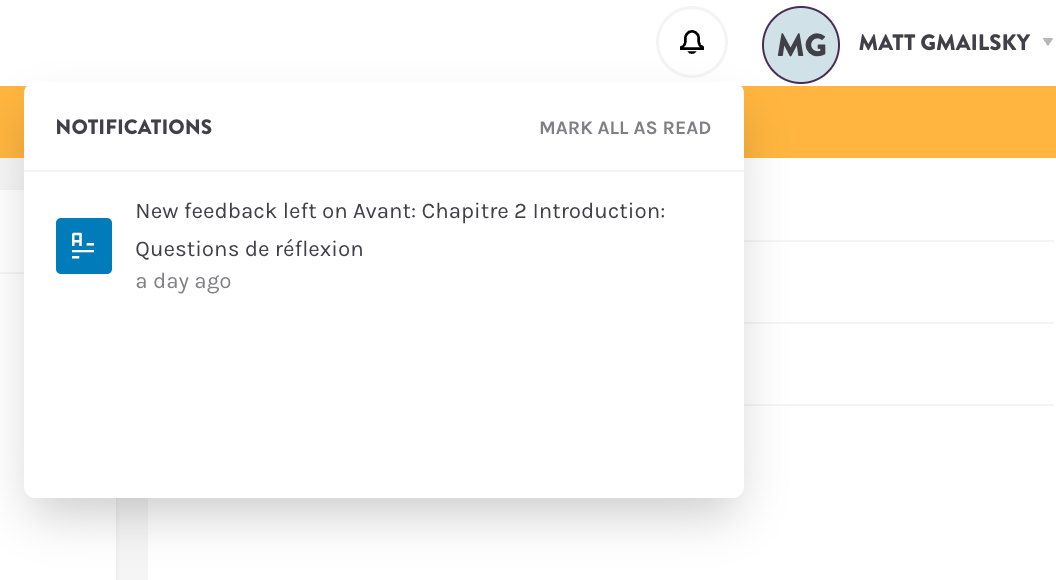This screenshot has height=580, width=1056.
Task: Click the orange banner strip left of the panel
Action: (x=11, y=122)
